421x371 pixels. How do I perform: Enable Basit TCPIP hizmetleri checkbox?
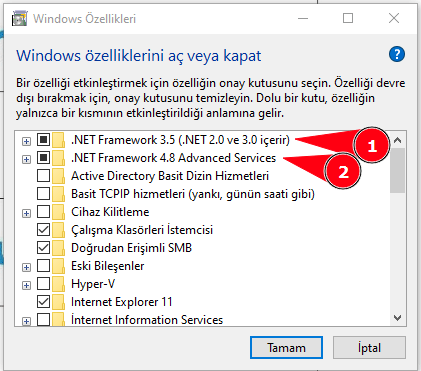43,193
